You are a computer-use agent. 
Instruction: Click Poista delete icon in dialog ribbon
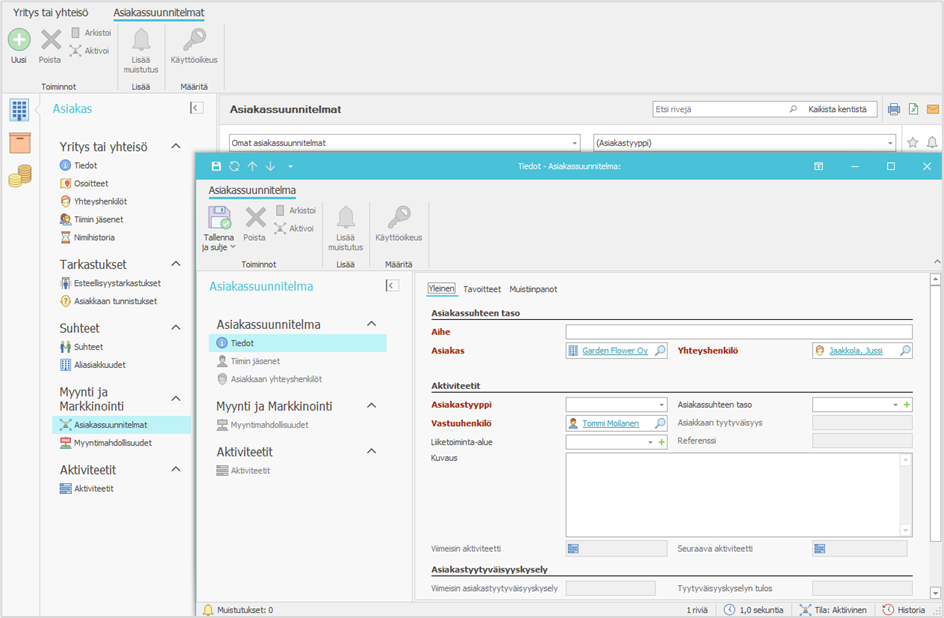[255, 218]
